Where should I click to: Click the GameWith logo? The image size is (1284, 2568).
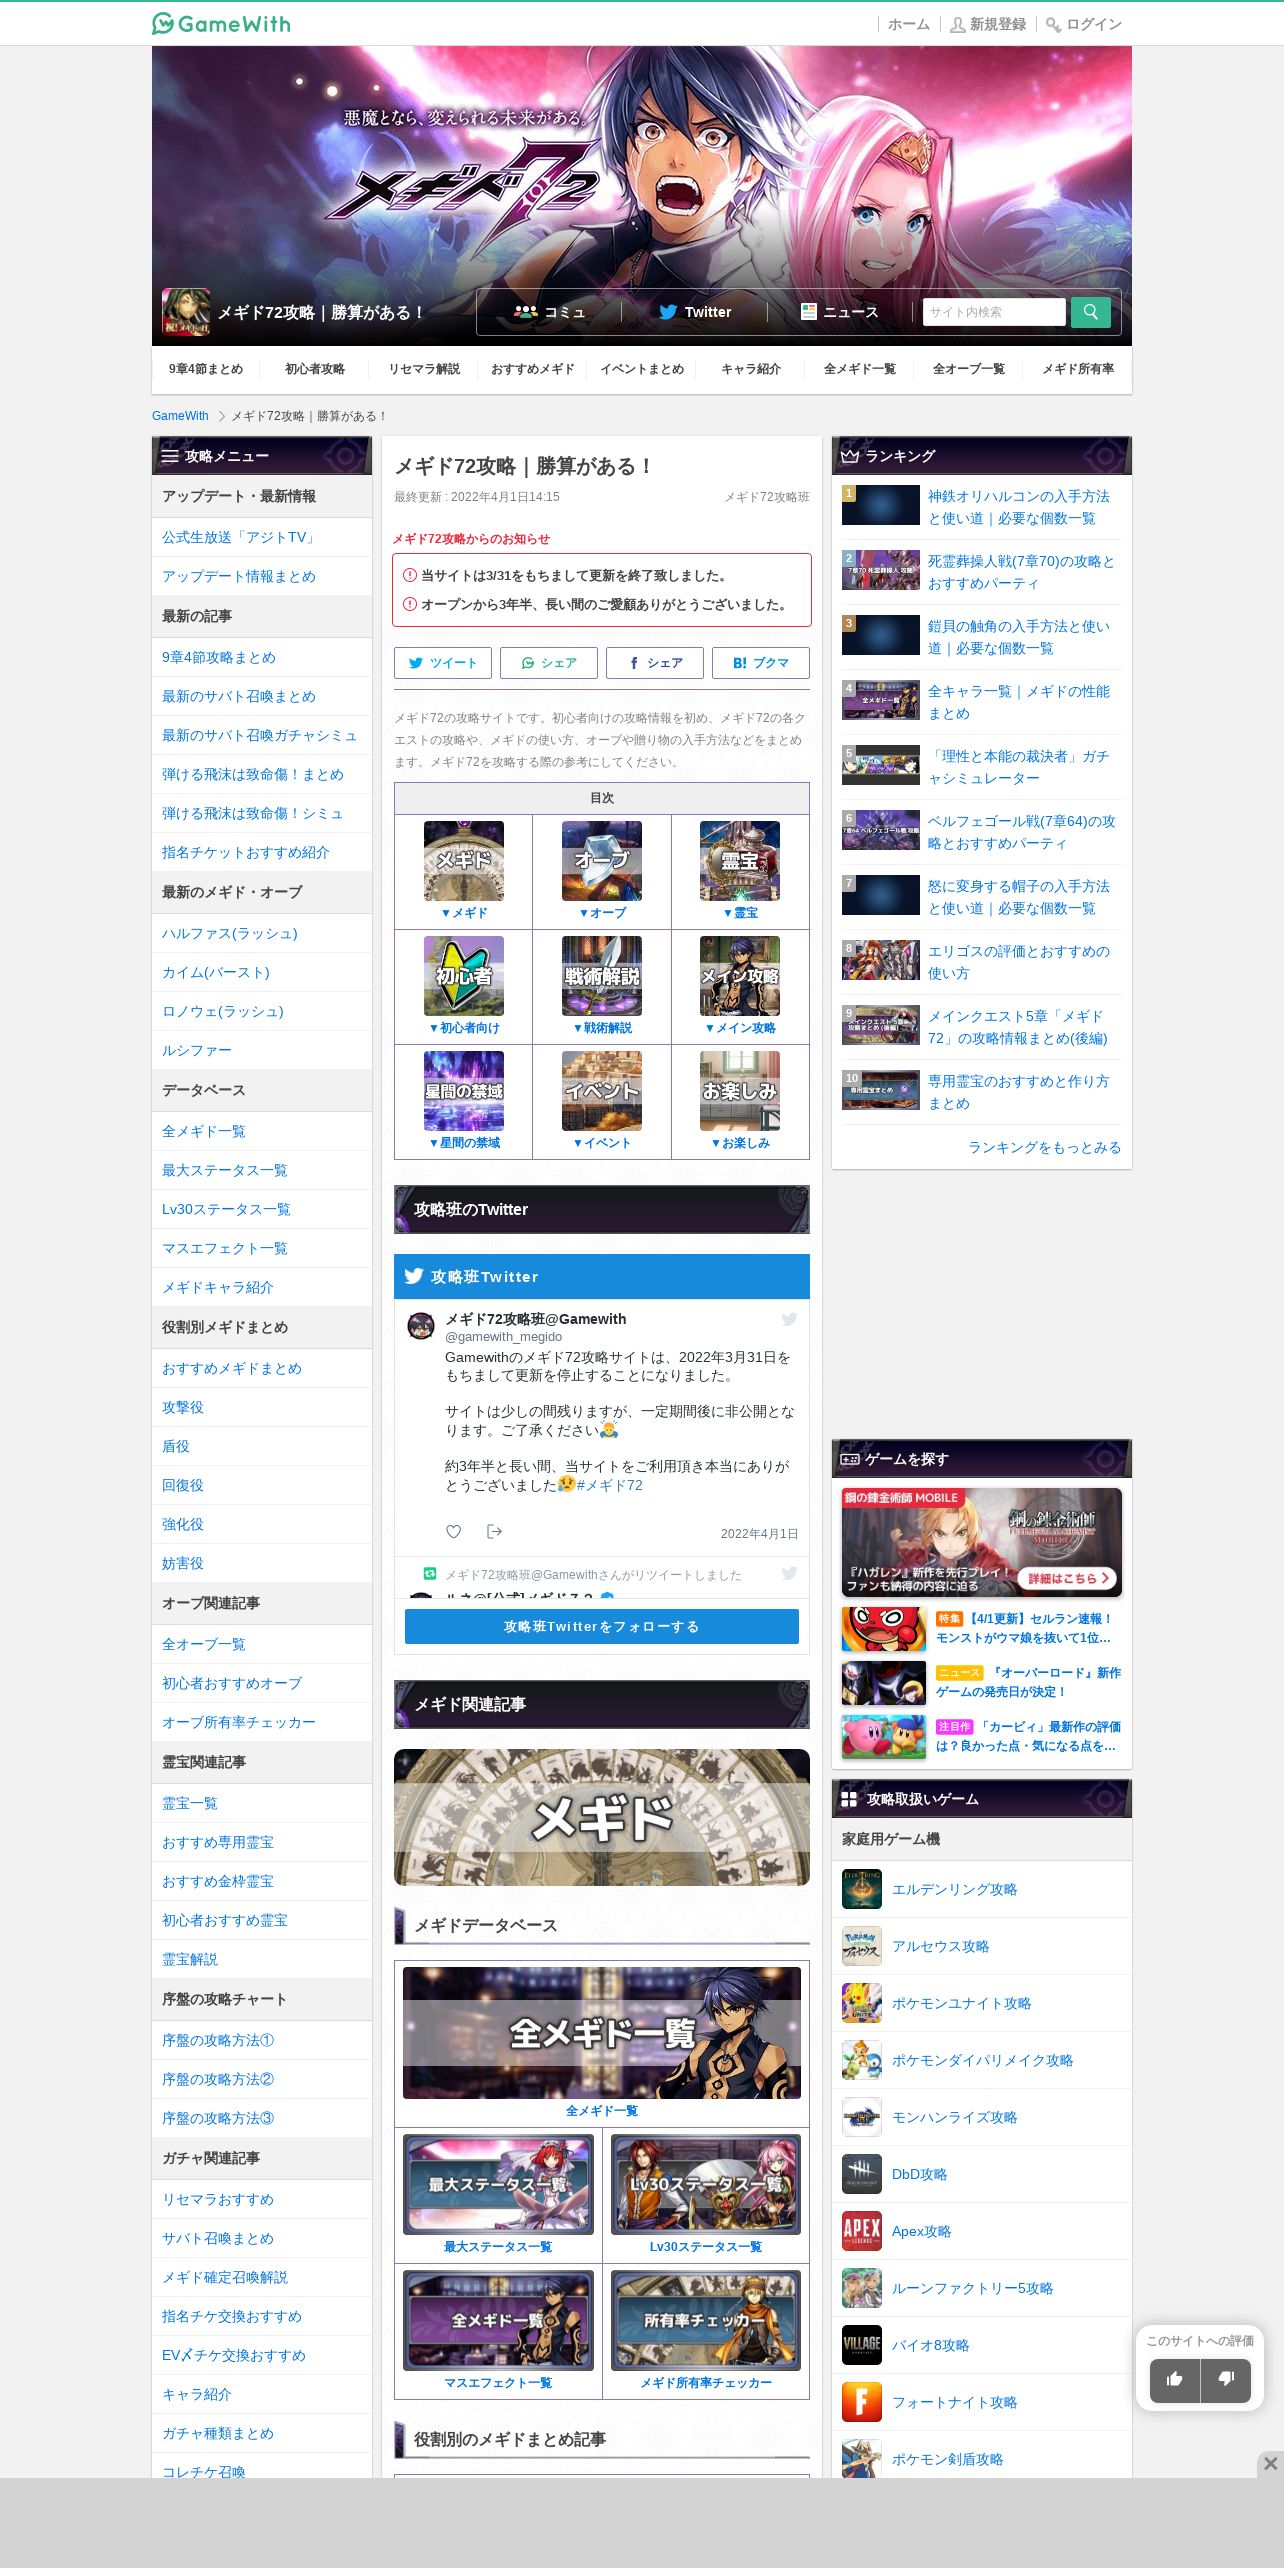(x=221, y=23)
